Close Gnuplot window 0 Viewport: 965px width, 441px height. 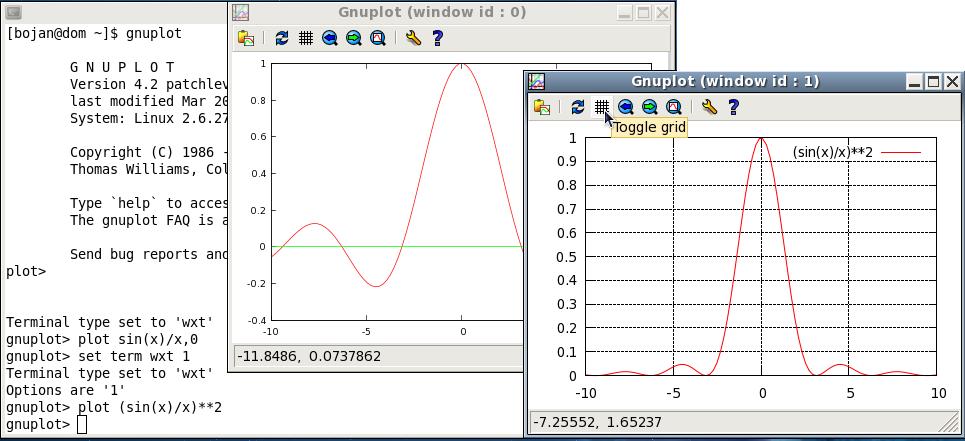tap(662, 12)
